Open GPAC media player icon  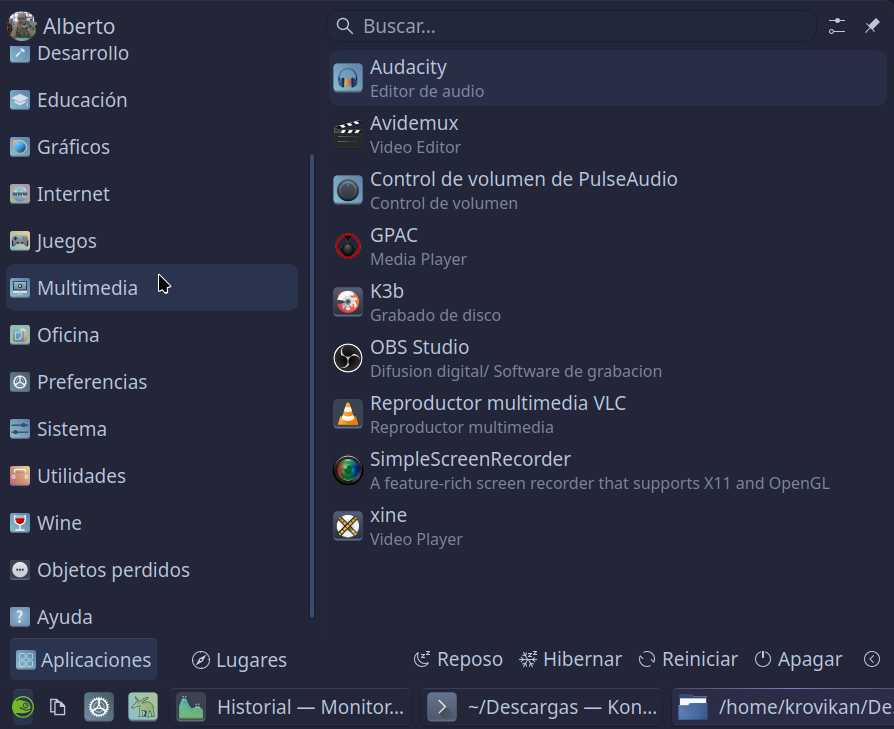[348, 246]
